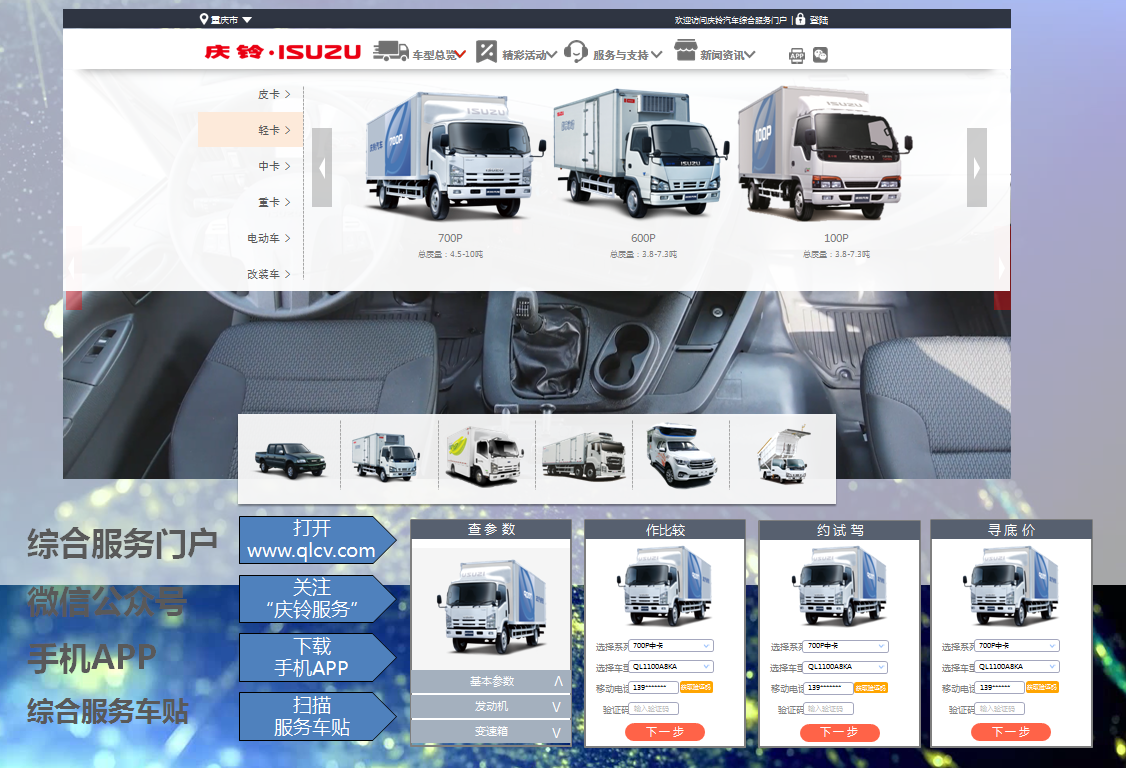Click the phone number field in 作比较 panel
Viewport: 1126px width, 768px height.
(x=654, y=688)
